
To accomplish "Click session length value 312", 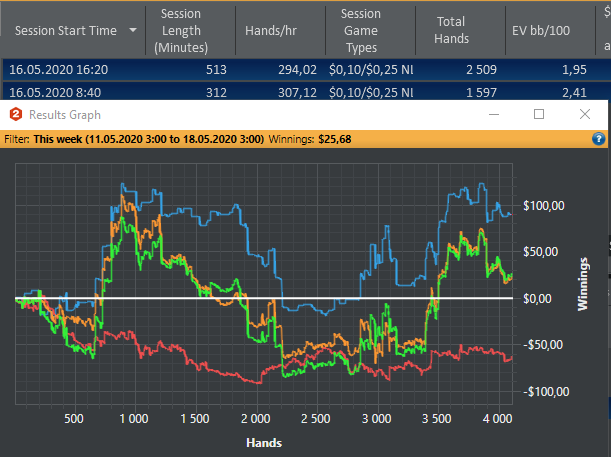I will point(216,92).
